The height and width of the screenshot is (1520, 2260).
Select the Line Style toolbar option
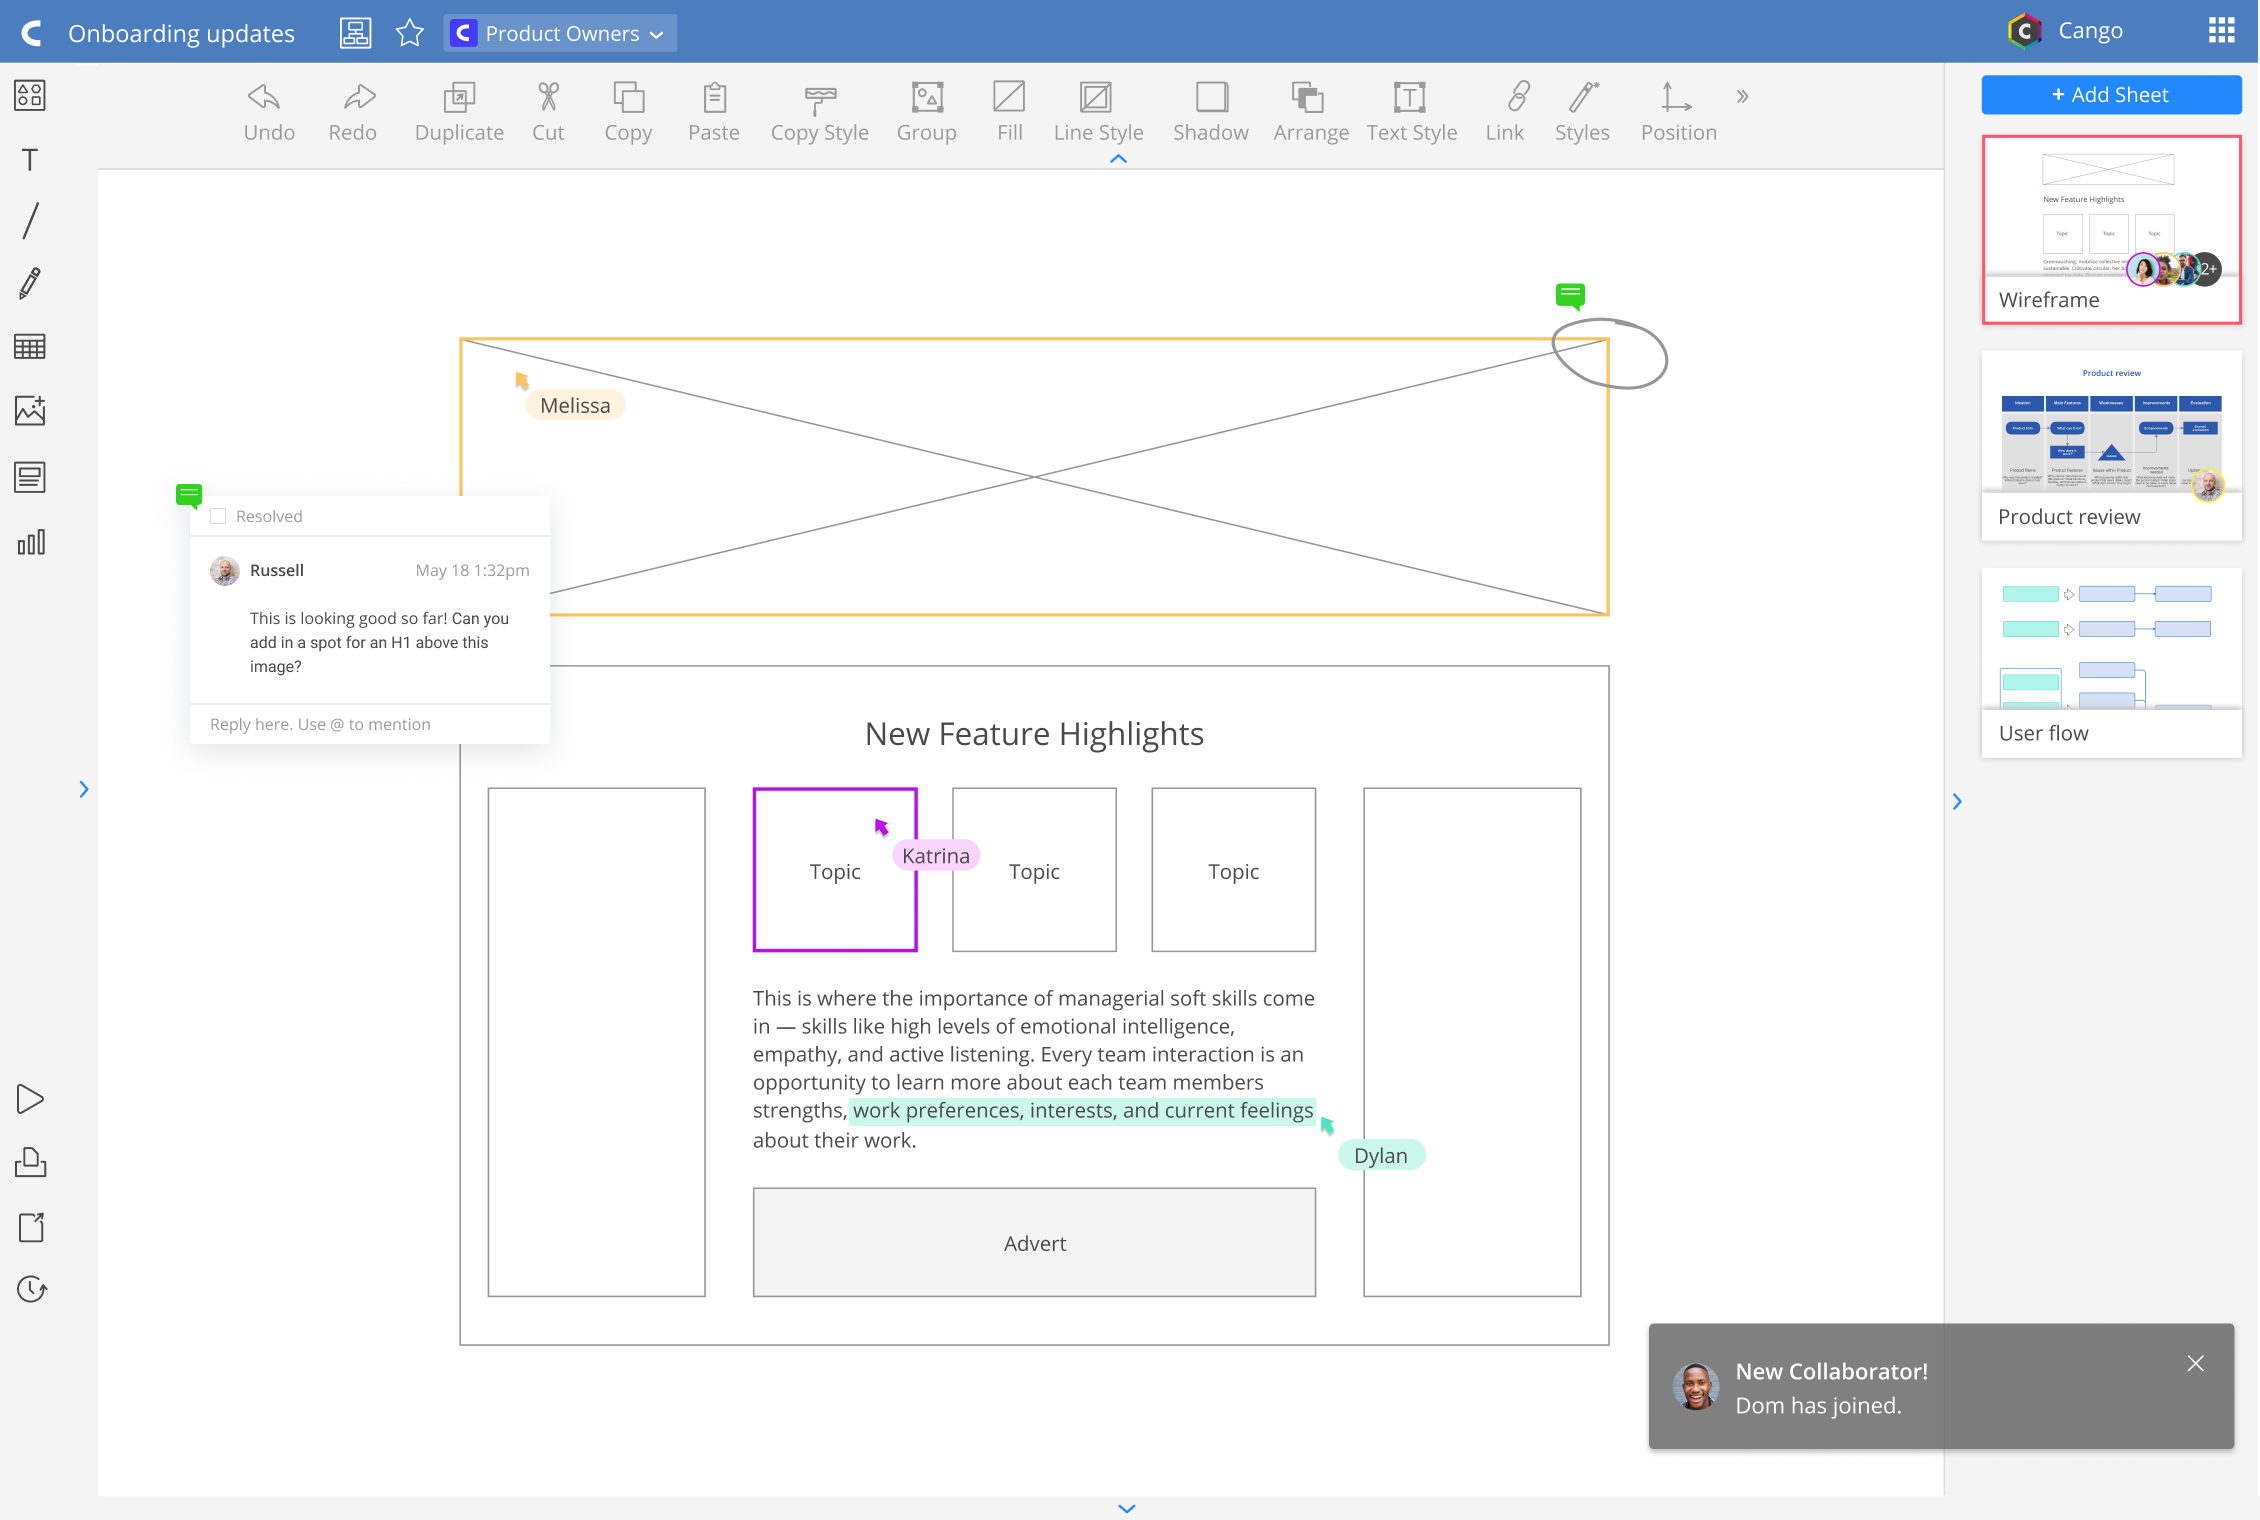[1098, 110]
